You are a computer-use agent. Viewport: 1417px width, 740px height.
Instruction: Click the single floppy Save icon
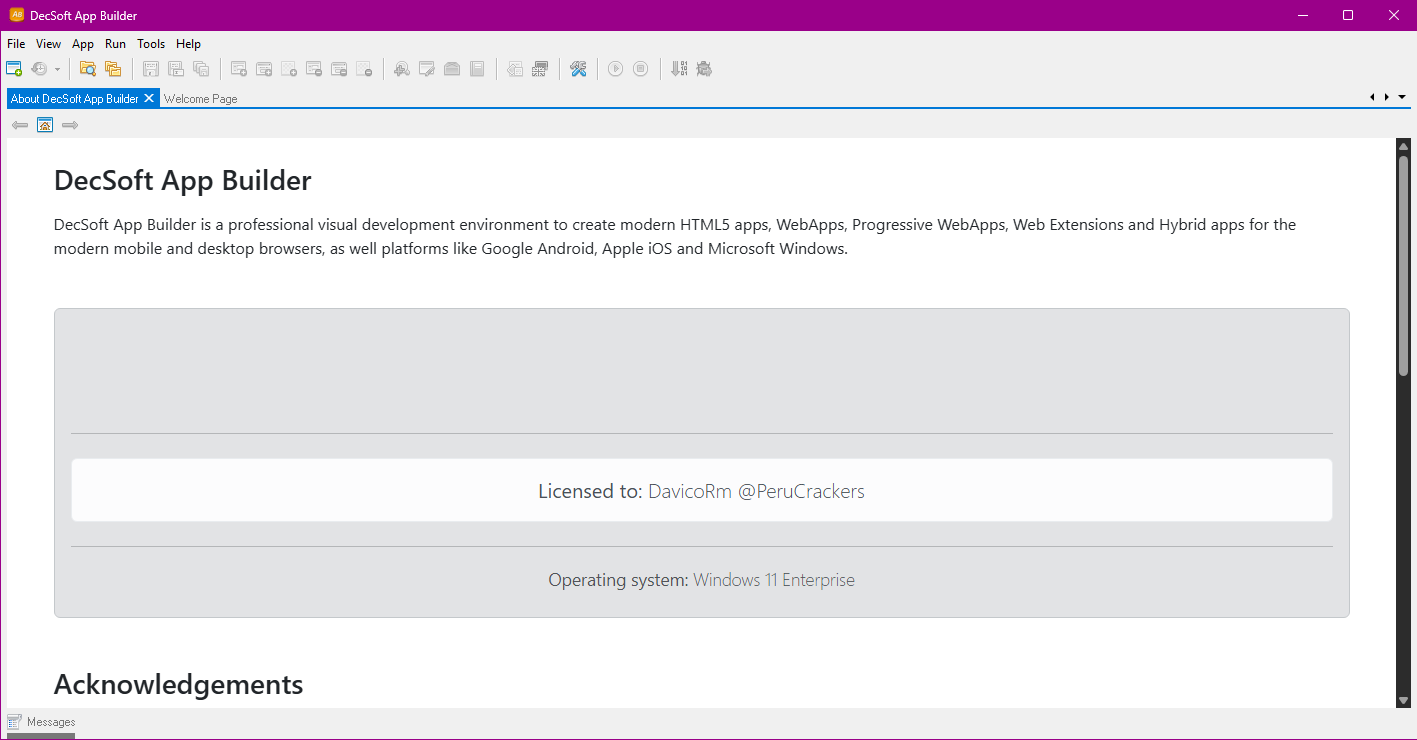(151, 69)
